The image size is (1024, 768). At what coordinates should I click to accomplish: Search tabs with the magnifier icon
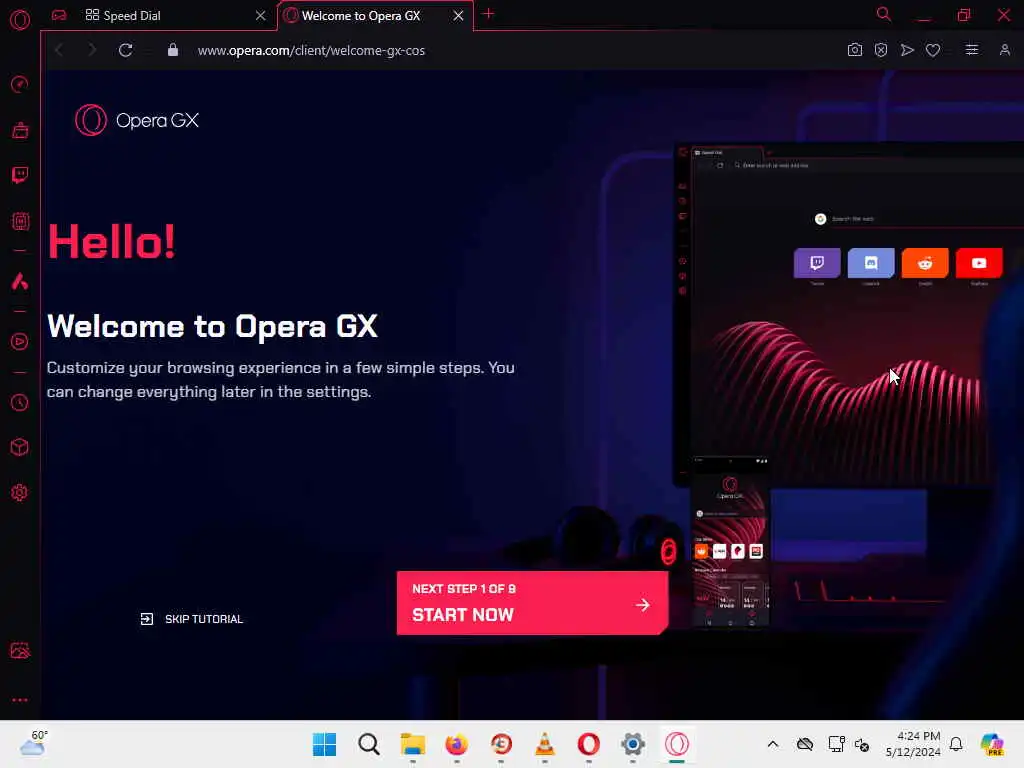[x=884, y=14]
